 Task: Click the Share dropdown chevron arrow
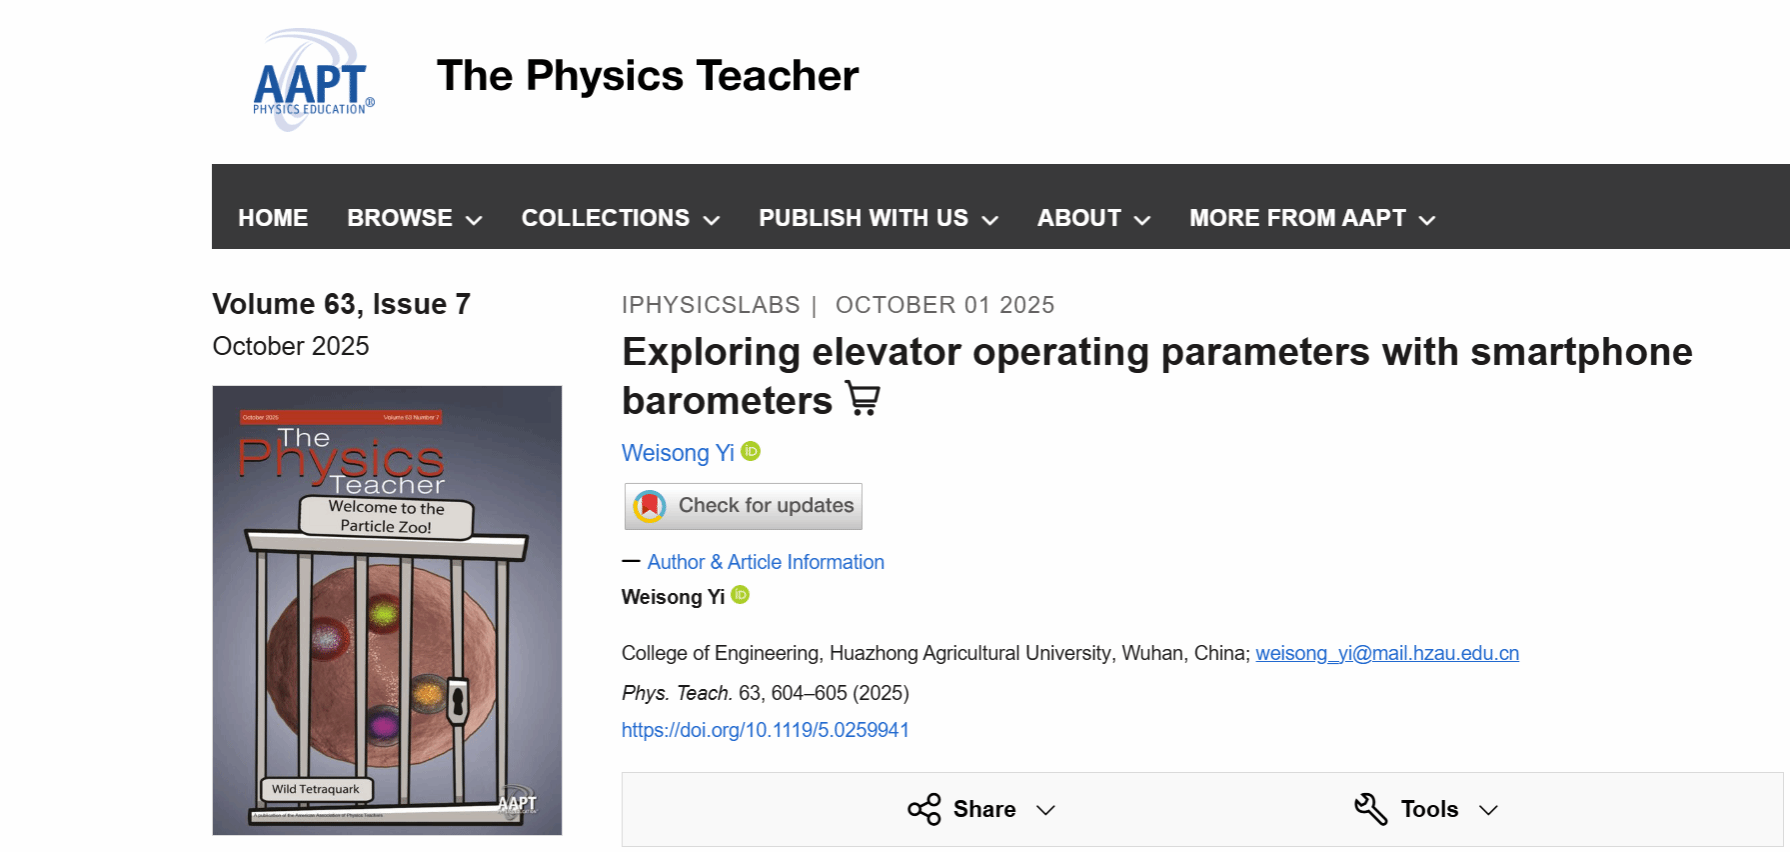click(x=1046, y=810)
